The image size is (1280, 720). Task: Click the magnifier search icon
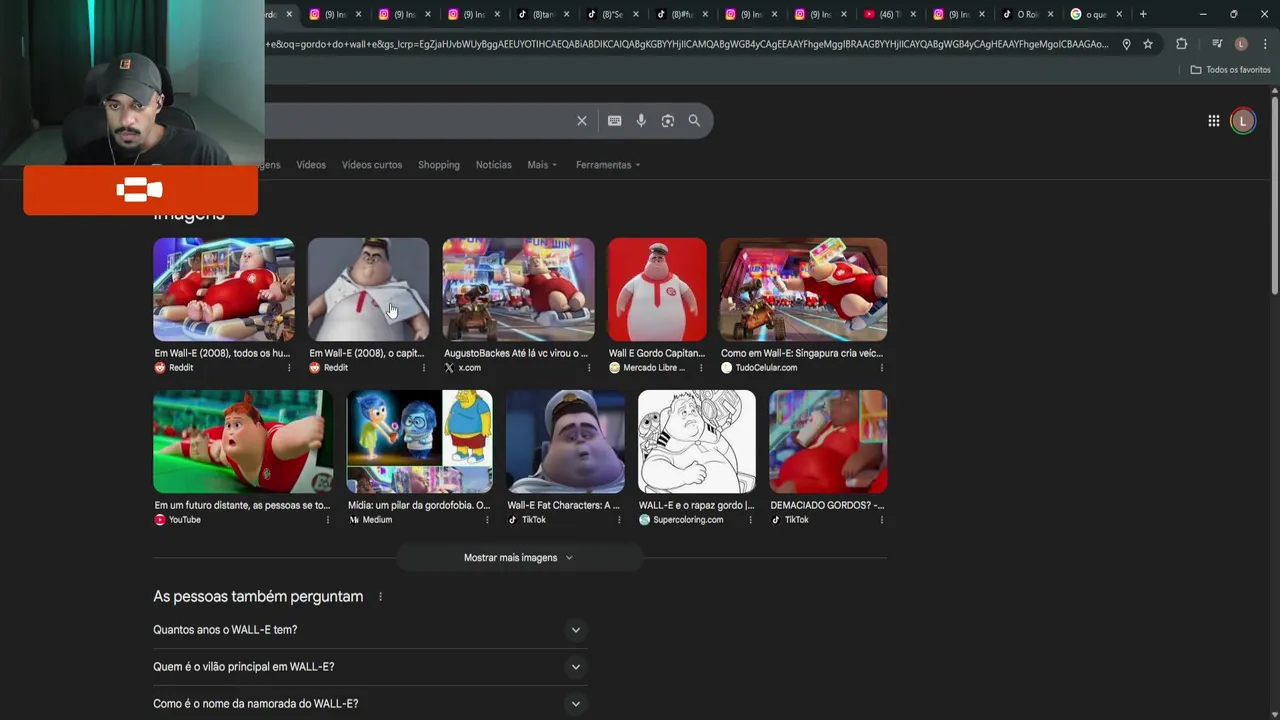point(694,121)
